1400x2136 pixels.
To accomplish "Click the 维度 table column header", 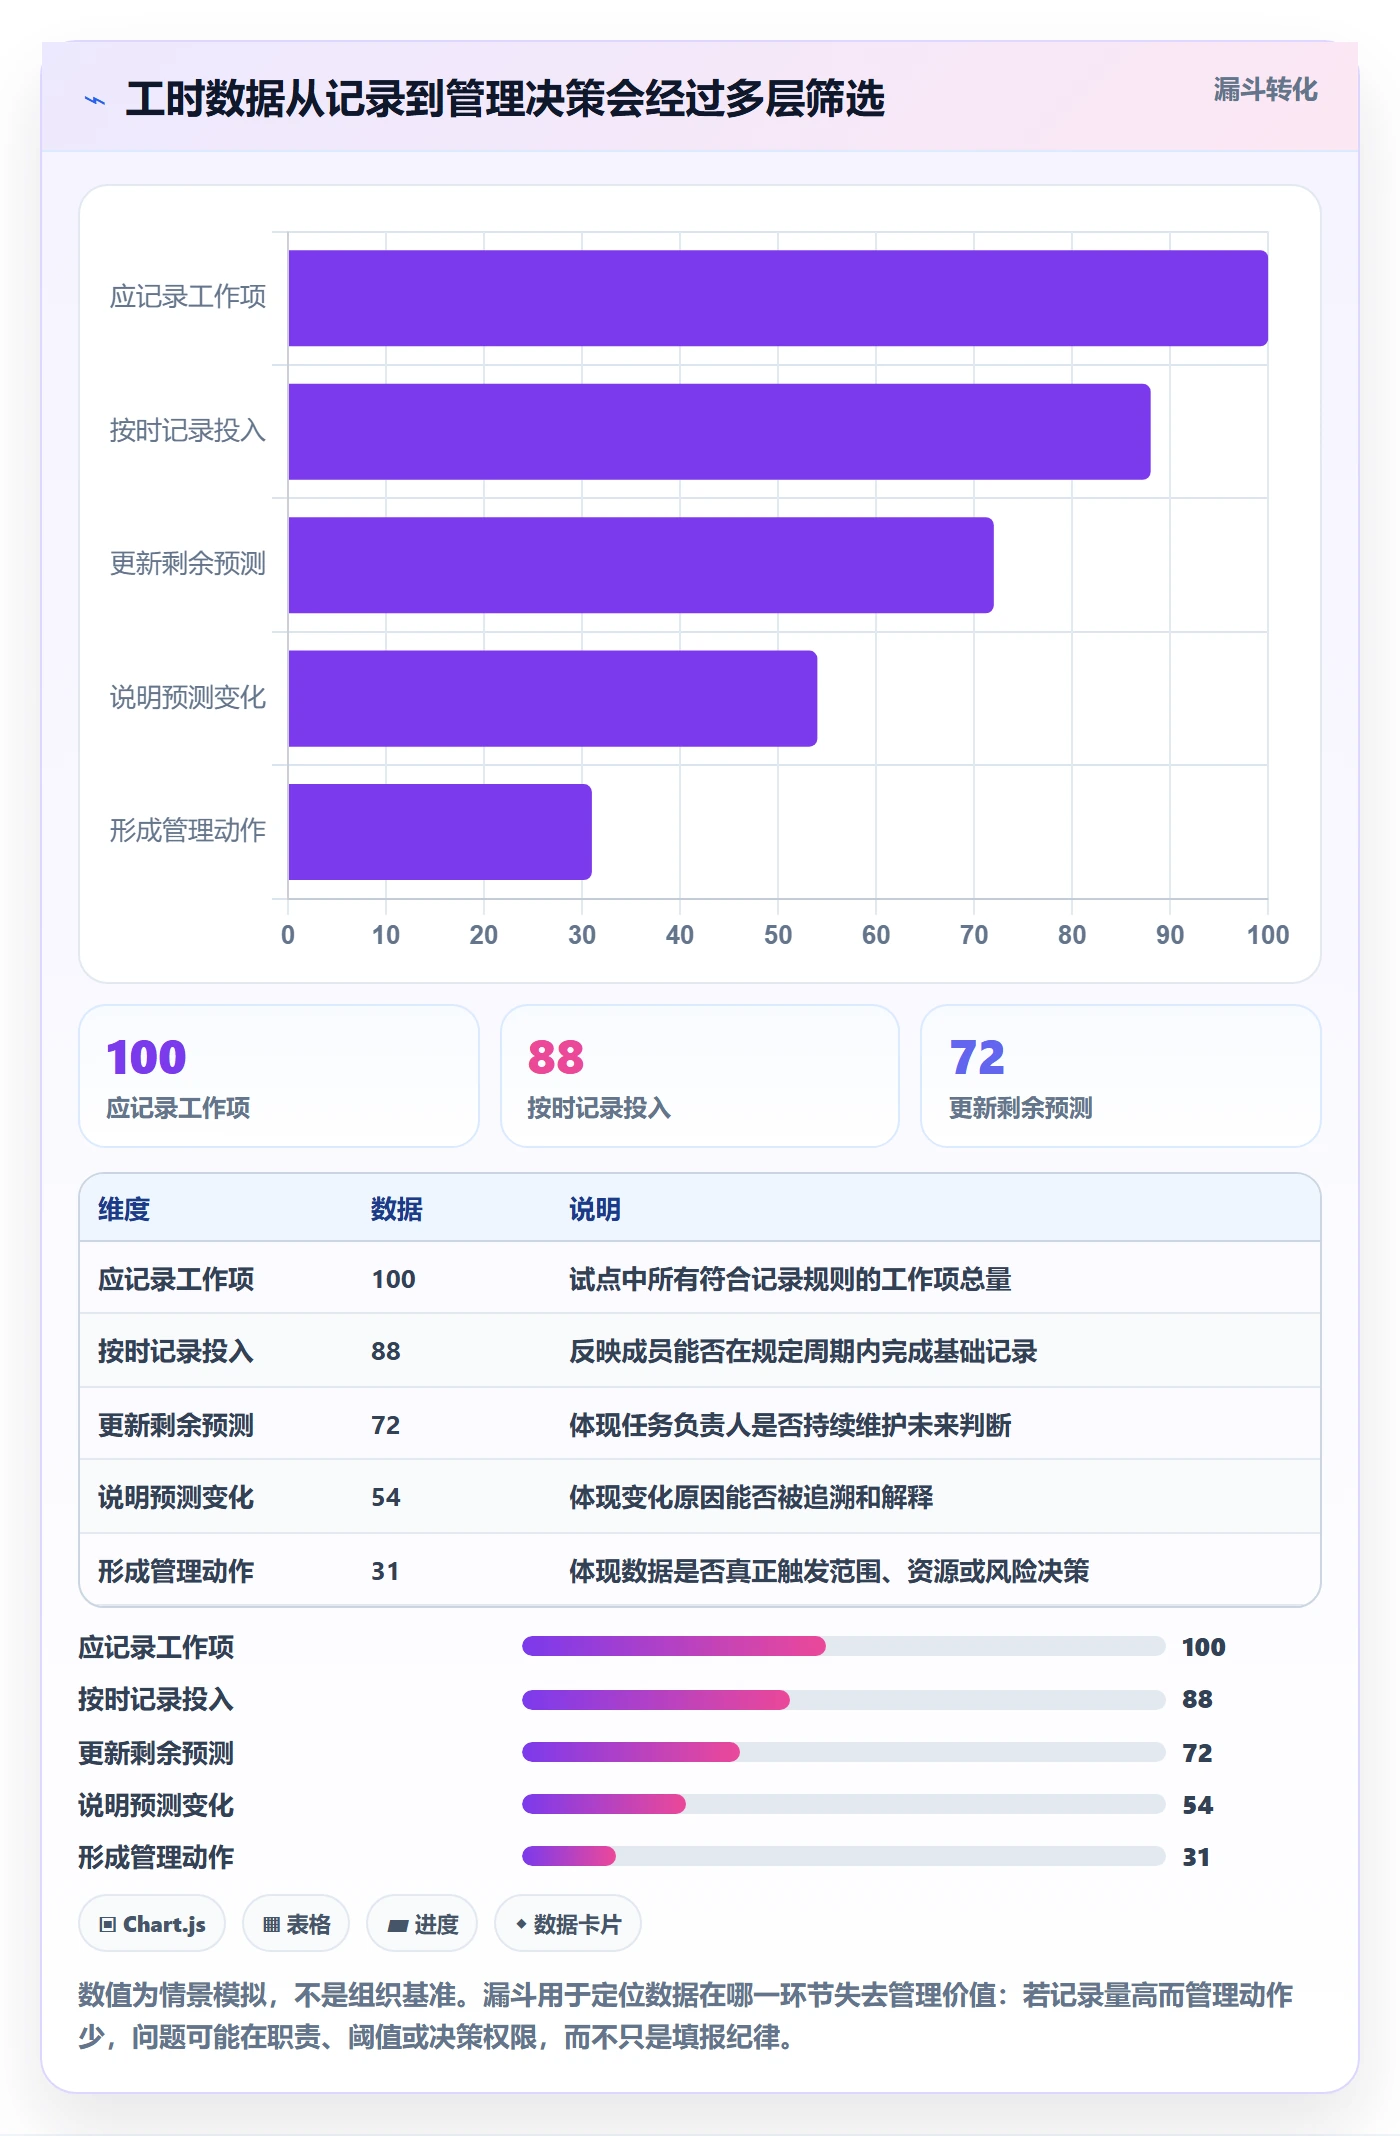I will click(x=124, y=1209).
